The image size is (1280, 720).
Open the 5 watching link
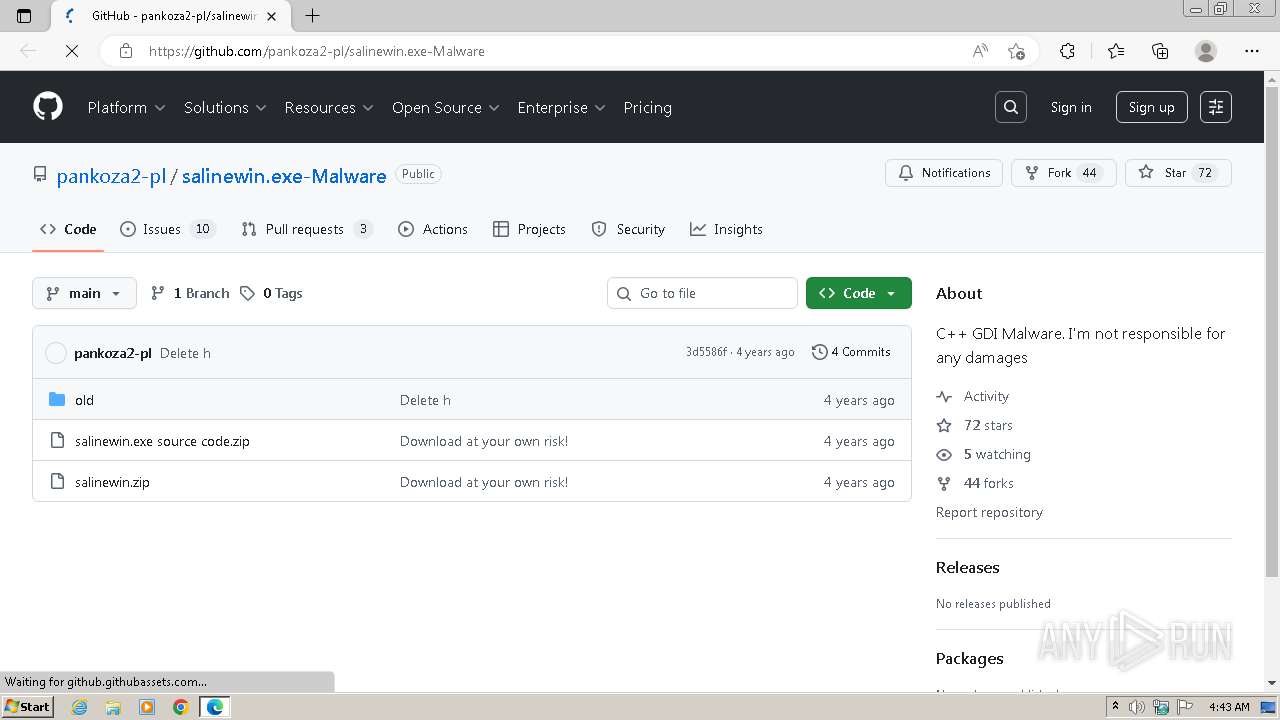point(984,454)
